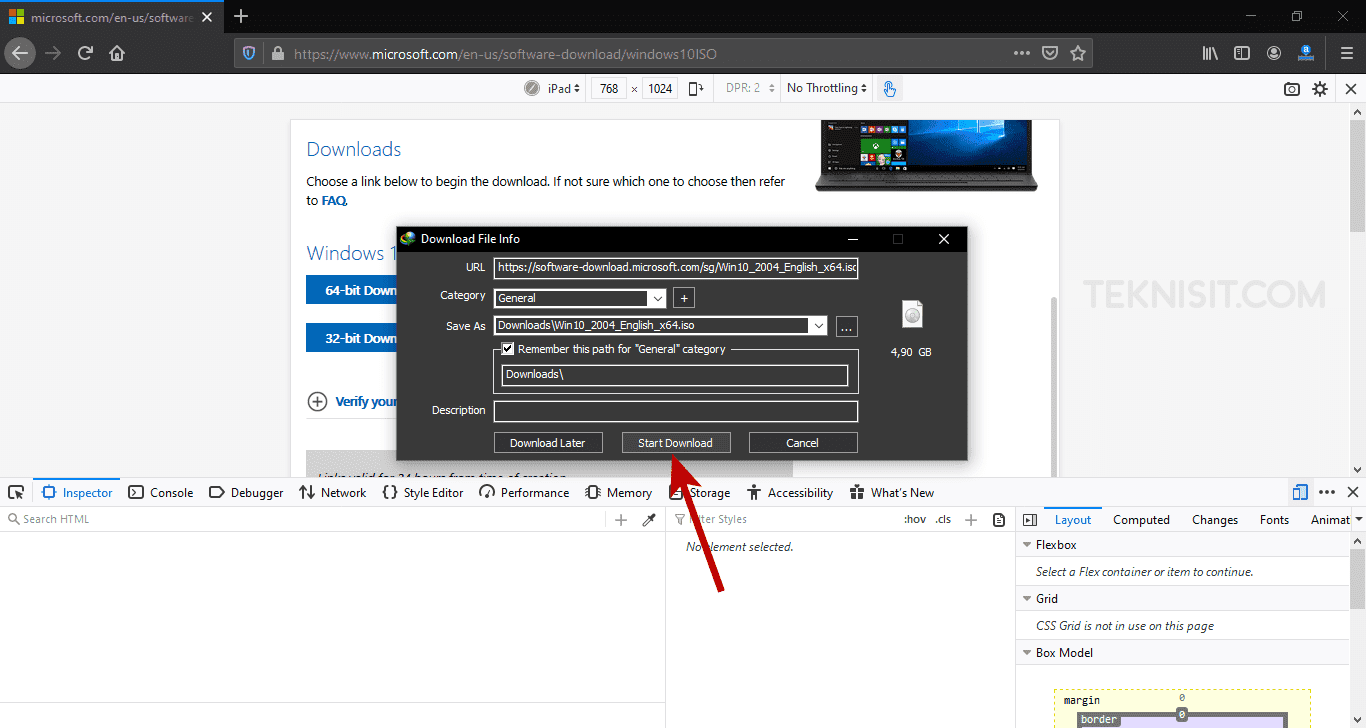Open the DPR dropdown

pos(750,89)
